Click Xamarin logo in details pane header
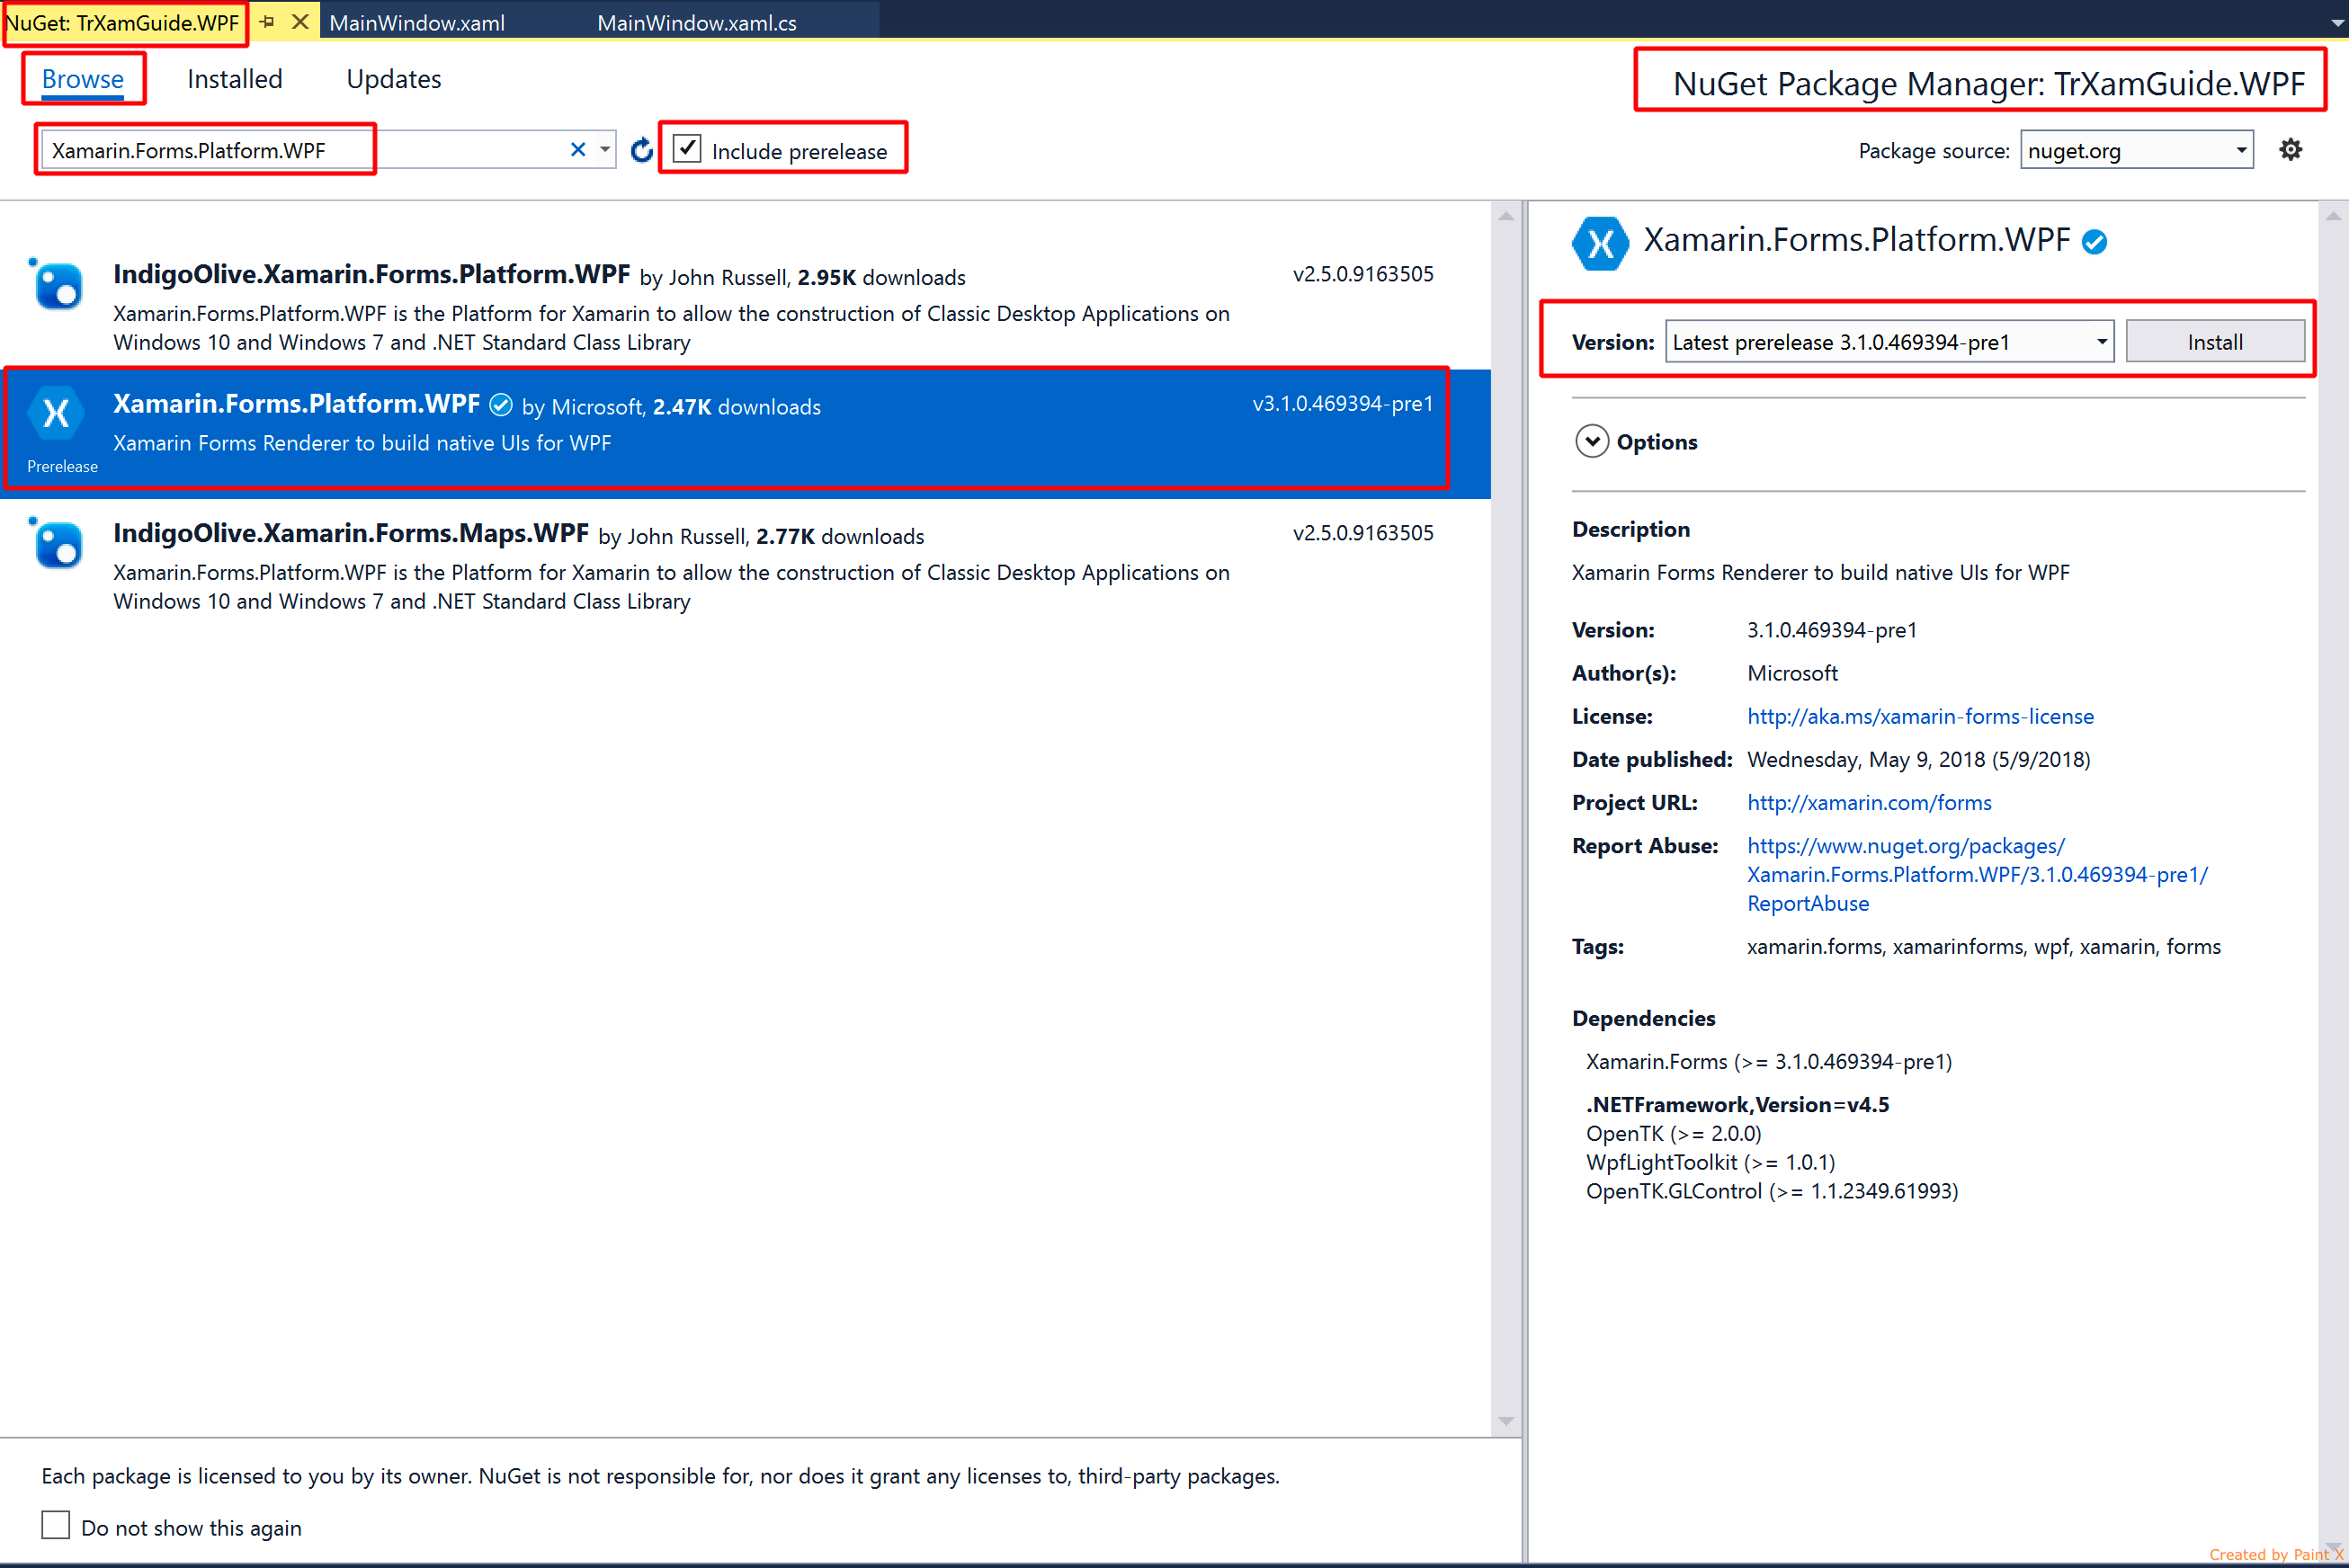This screenshot has height=1568, width=2349. (x=1600, y=243)
